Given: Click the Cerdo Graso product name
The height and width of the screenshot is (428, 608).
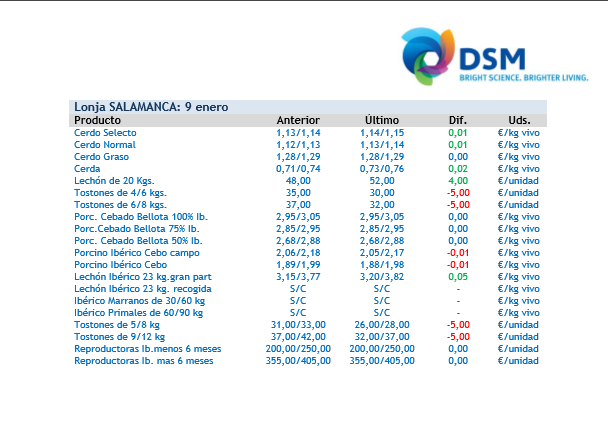Looking at the screenshot, I should point(101,156).
